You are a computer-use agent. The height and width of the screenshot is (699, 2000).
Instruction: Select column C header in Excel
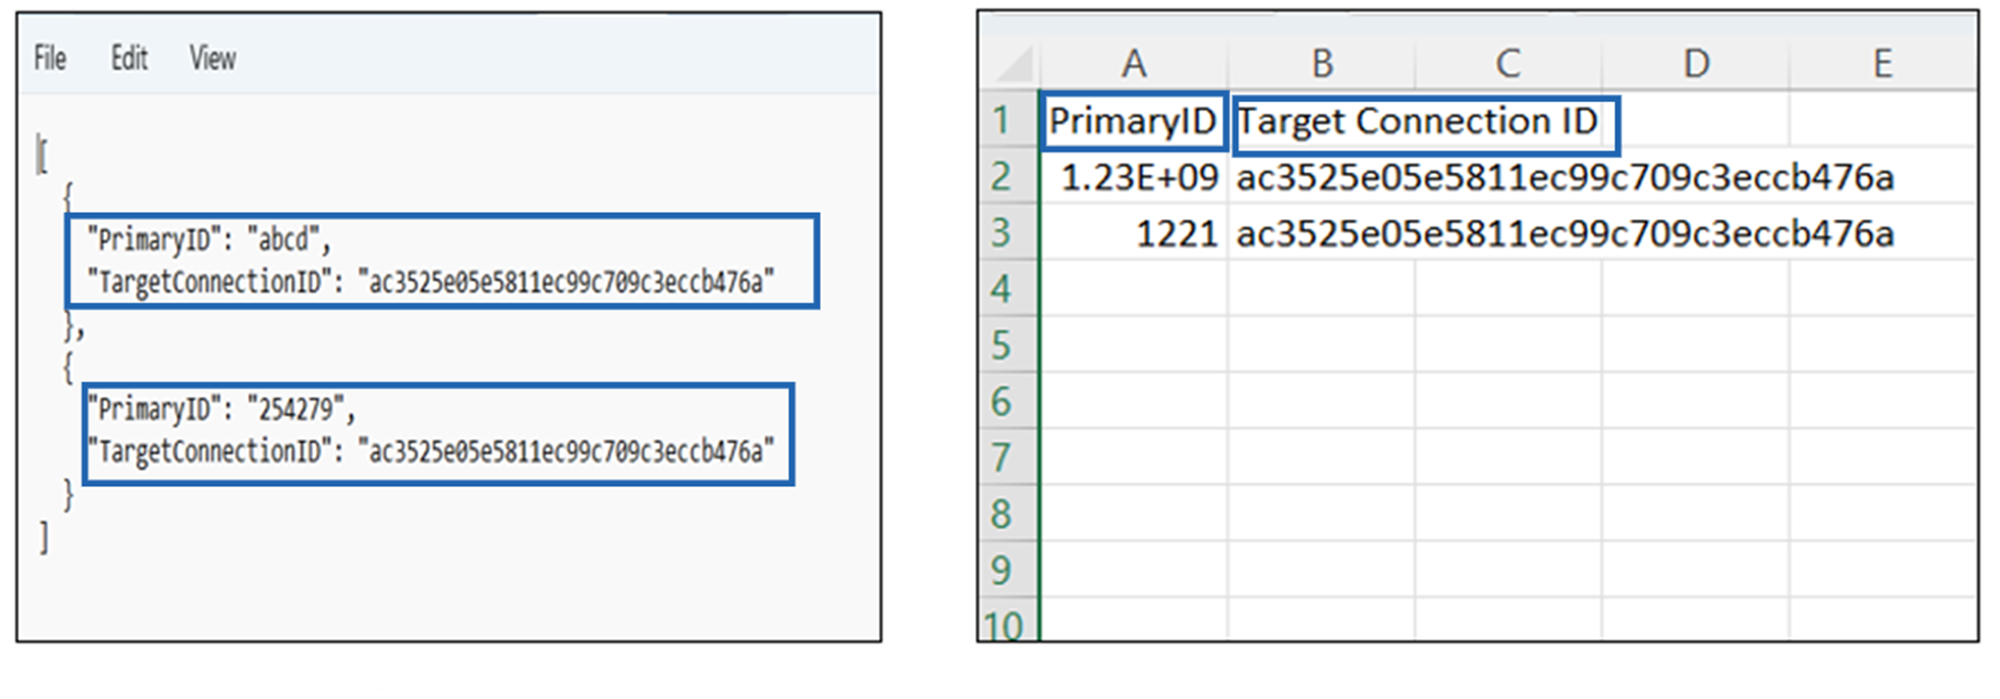tap(1508, 65)
